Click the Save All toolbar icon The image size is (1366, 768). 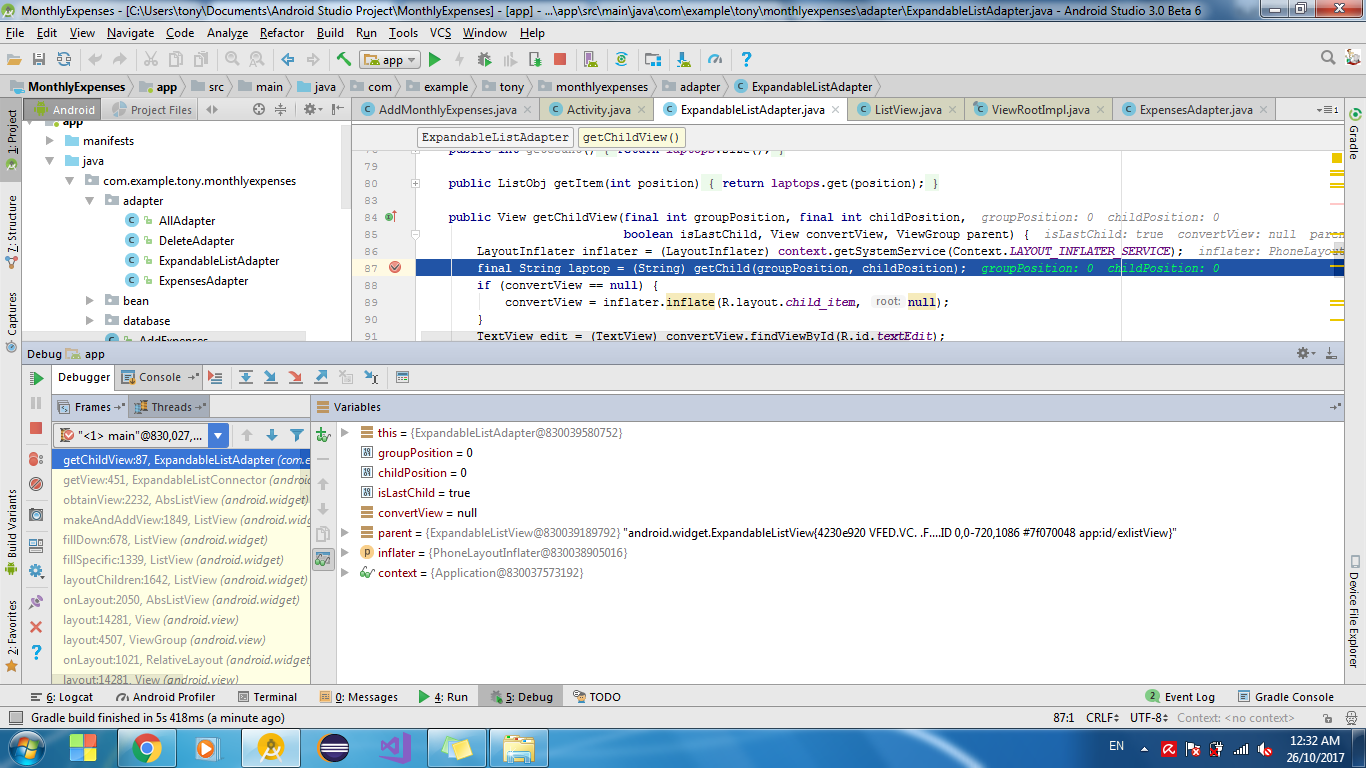tap(39, 60)
